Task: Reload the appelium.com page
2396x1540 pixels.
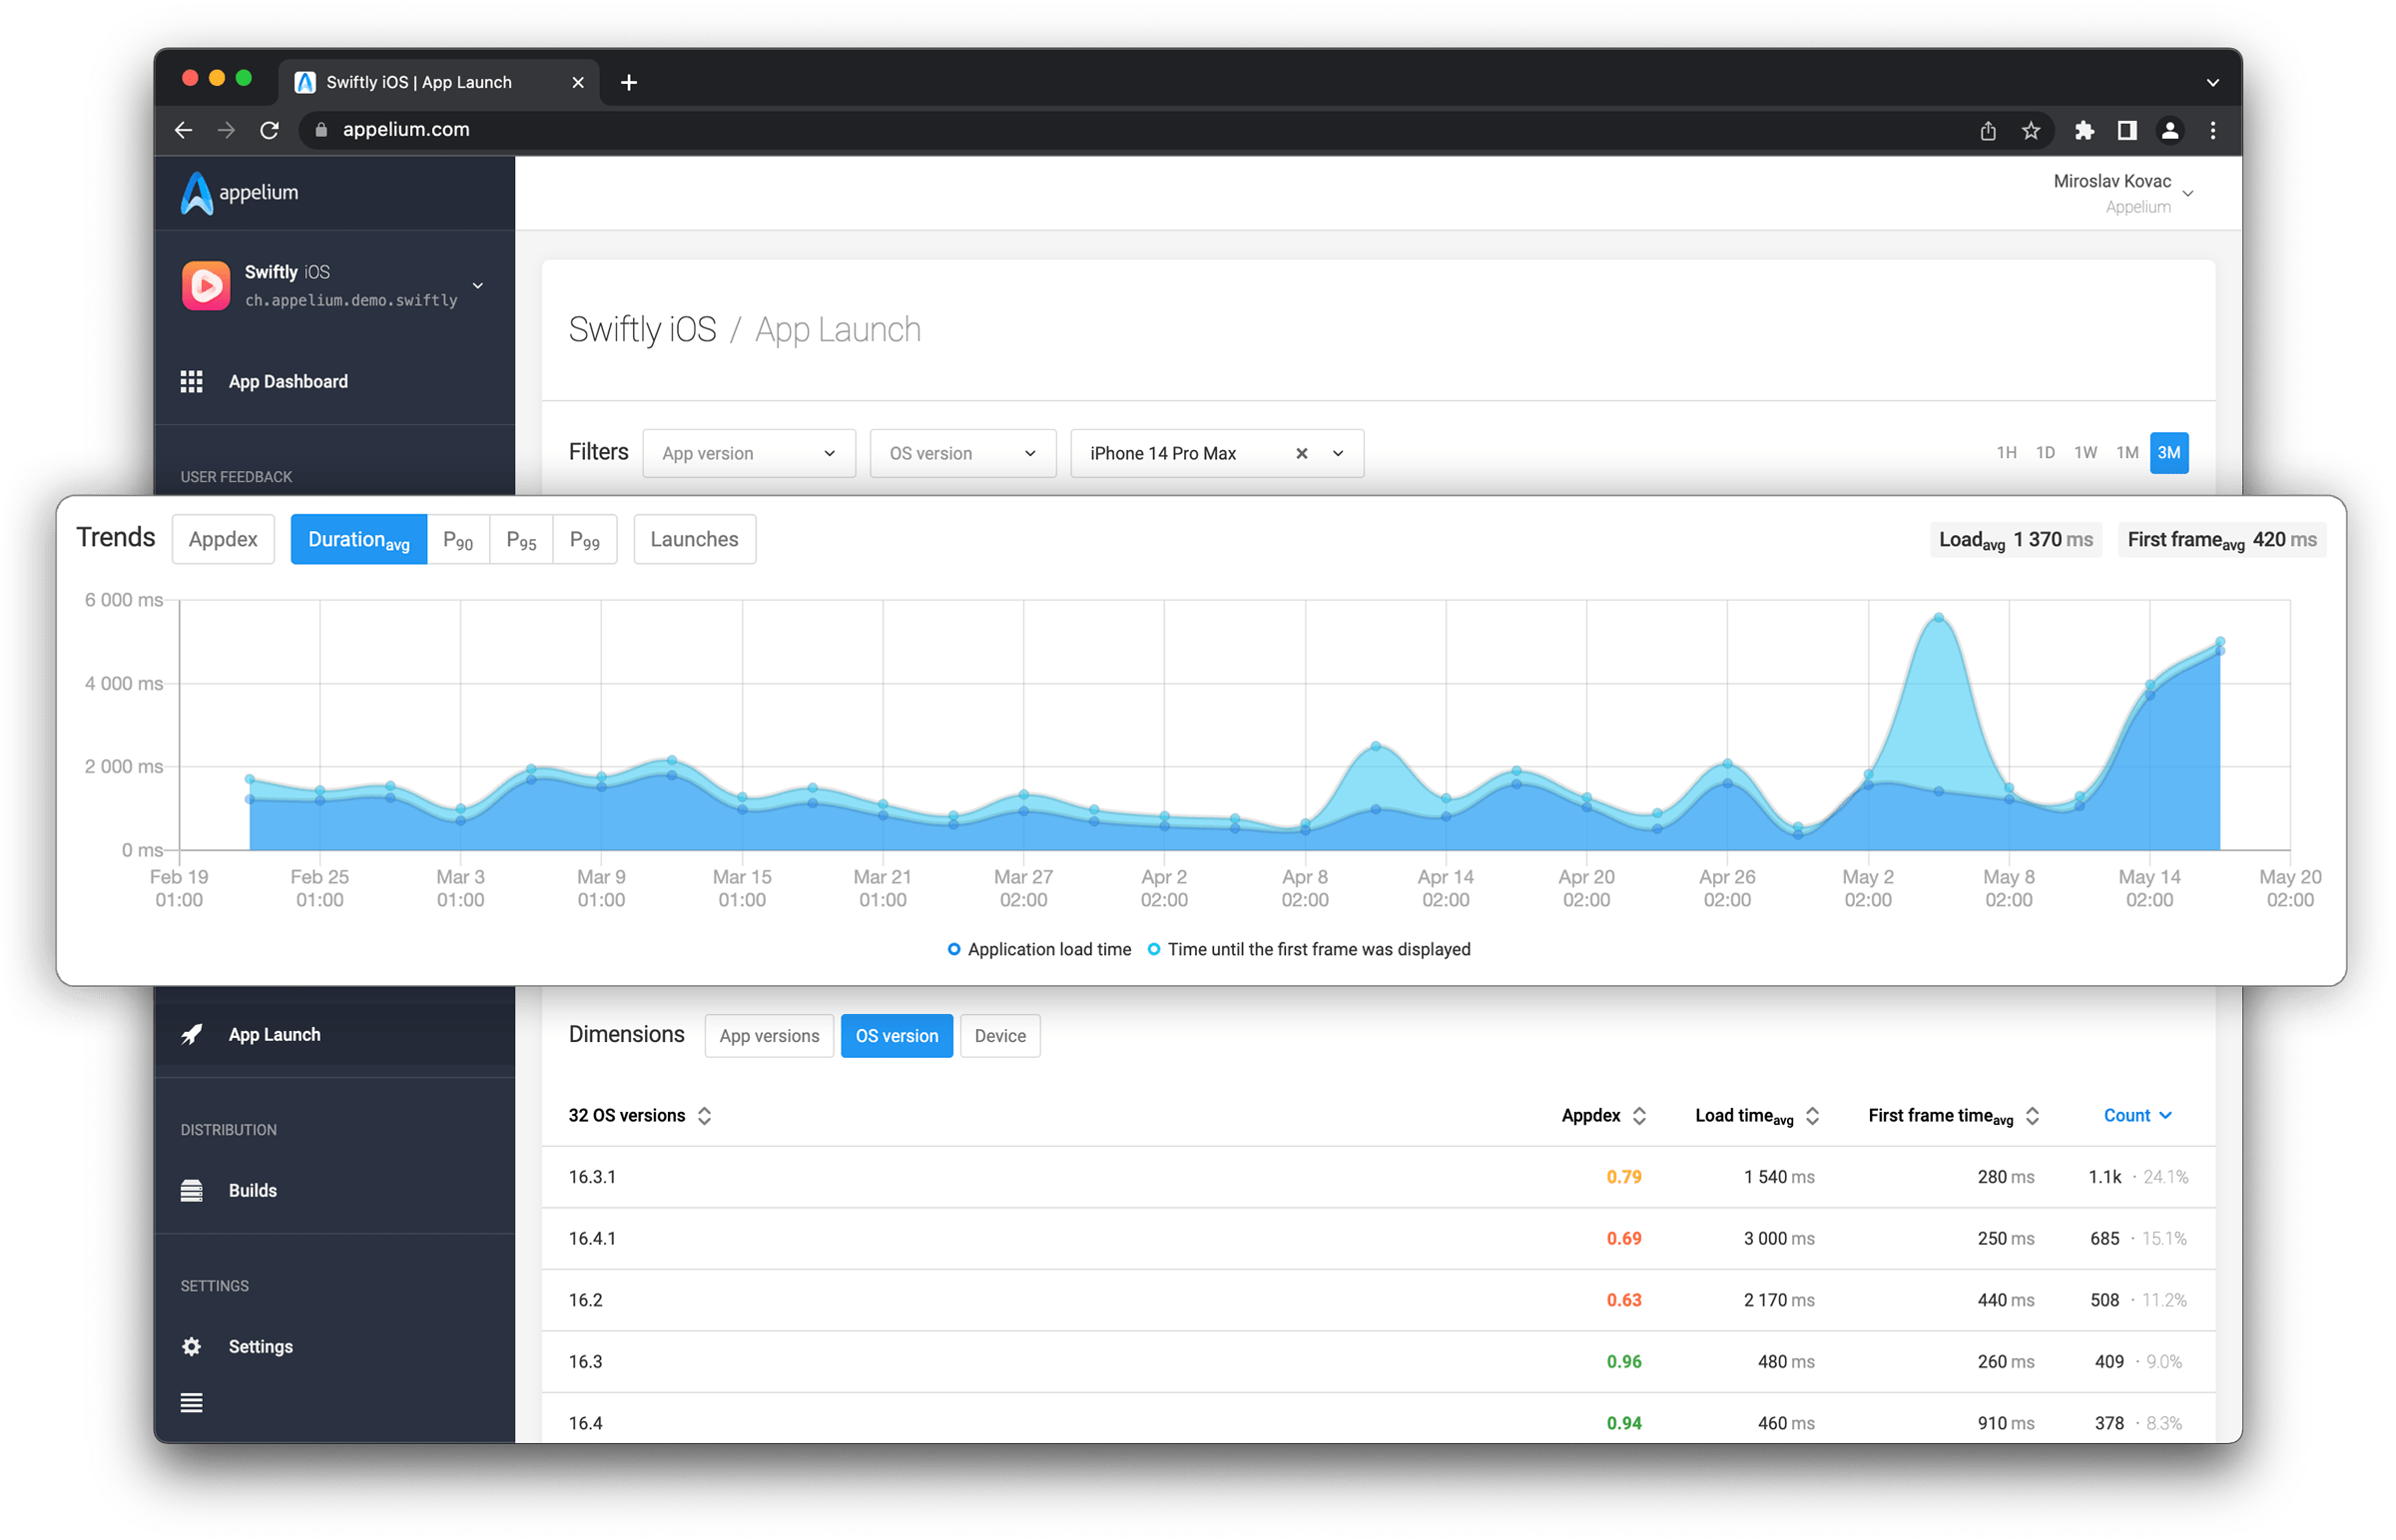Action: [269, 130]
